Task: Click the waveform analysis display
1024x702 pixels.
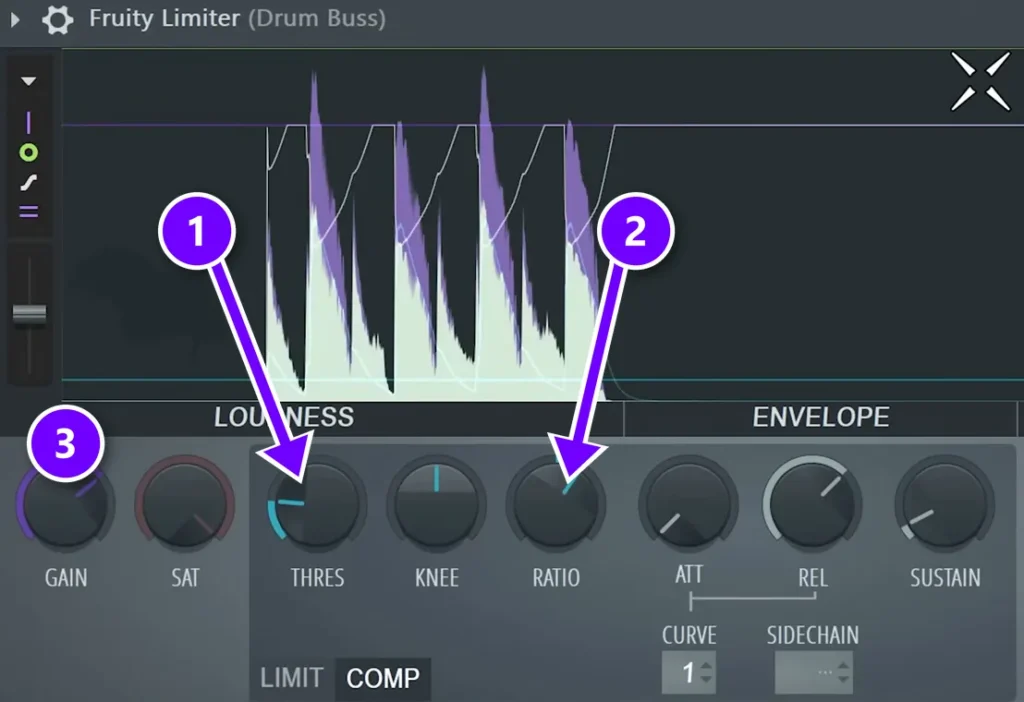Action: click(x=542, y=225)
